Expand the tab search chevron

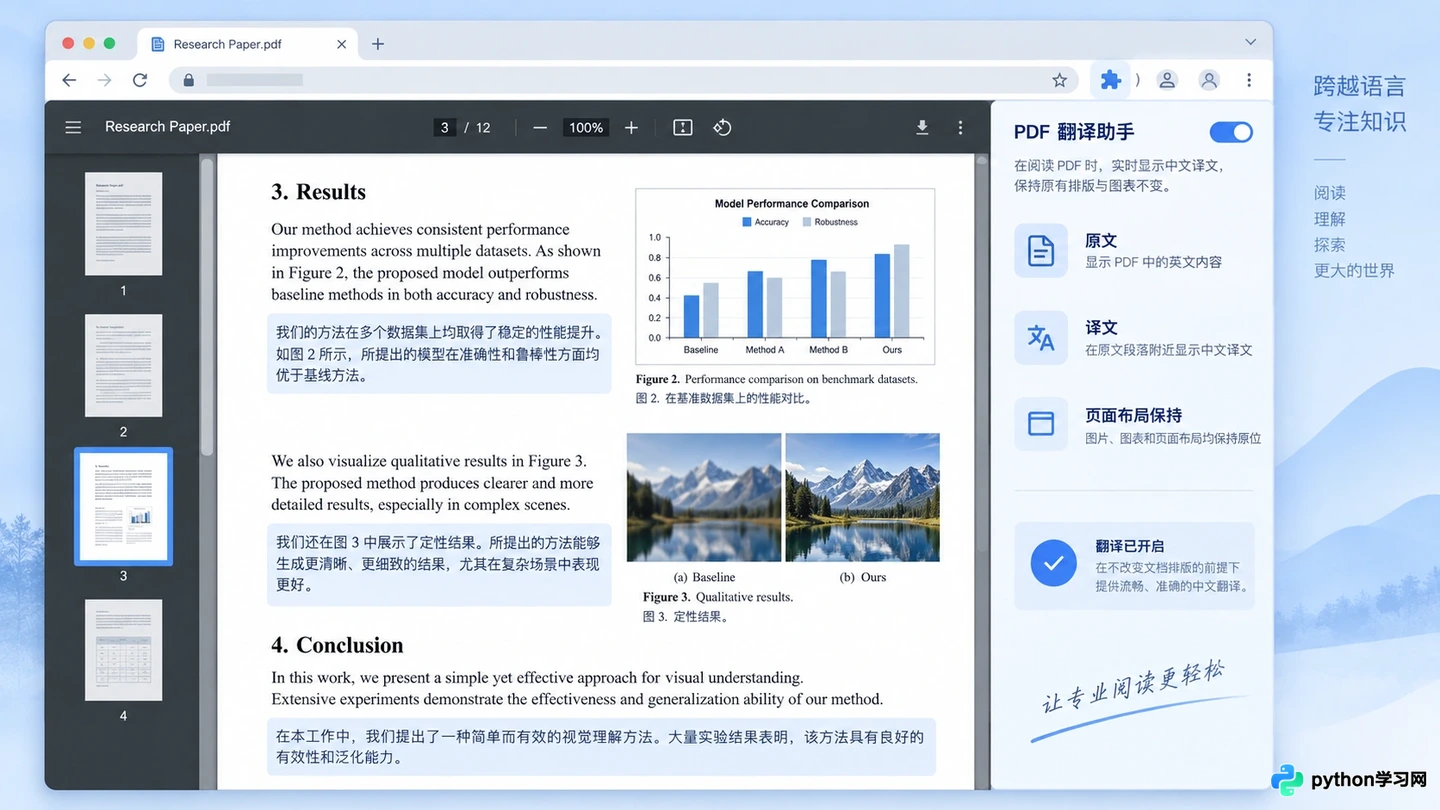click(x=1250, y=42)
